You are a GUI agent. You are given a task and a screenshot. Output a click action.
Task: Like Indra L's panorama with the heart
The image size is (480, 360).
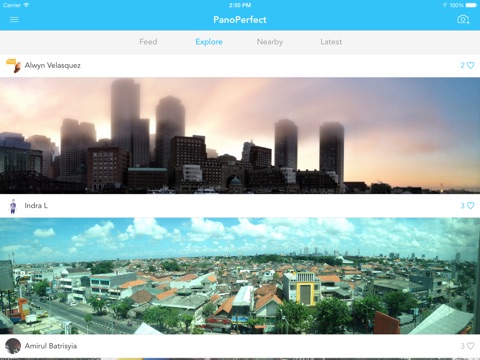pyautogui.click(x=470, y=206)
